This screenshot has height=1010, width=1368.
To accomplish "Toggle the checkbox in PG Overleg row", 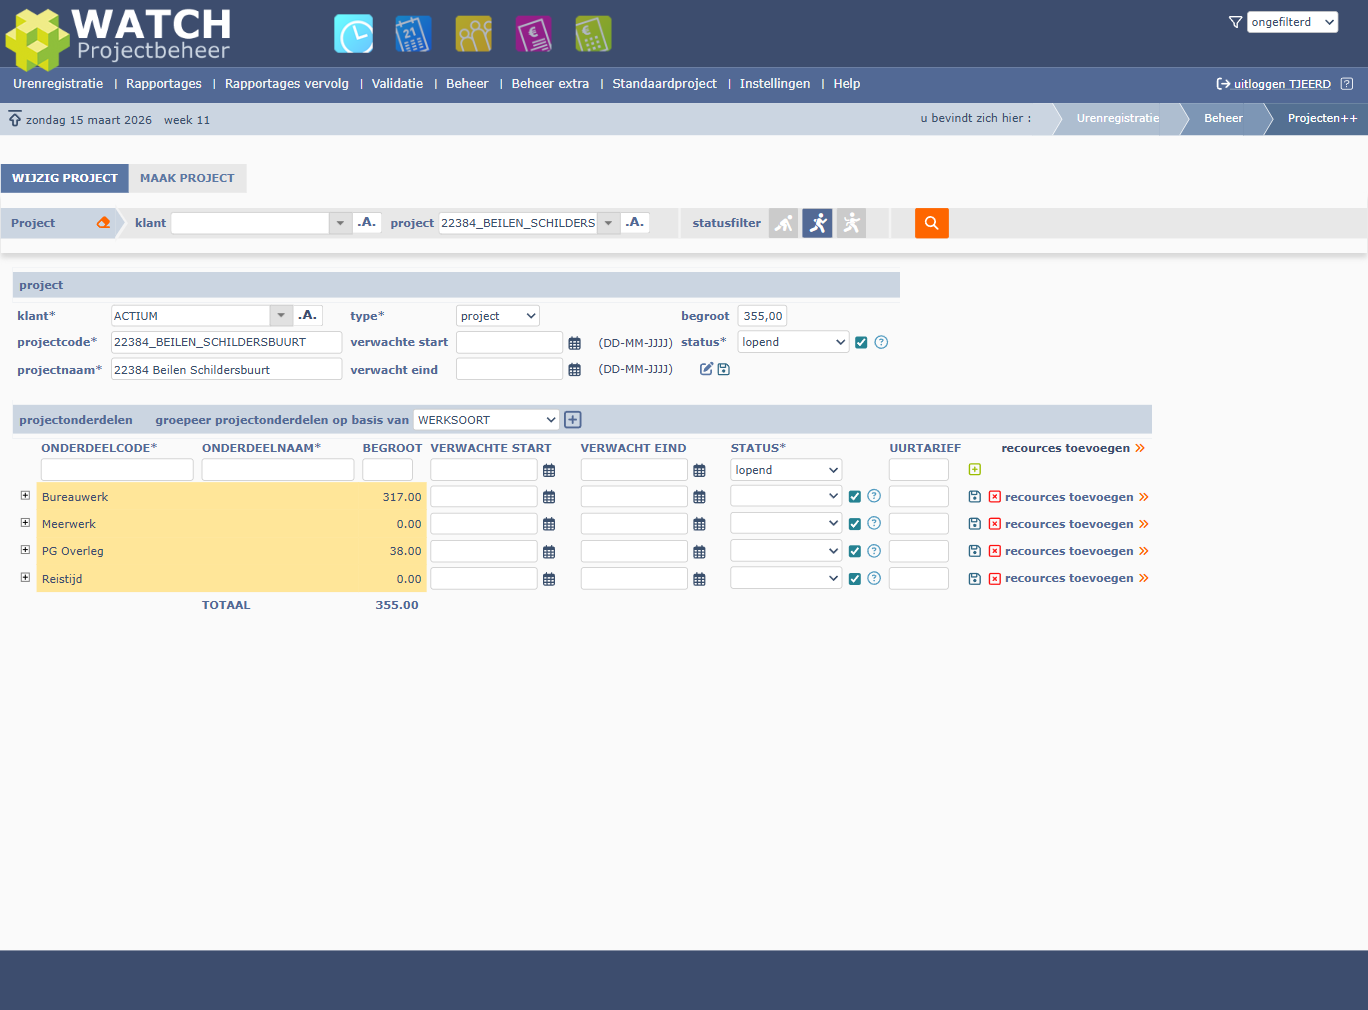I will point(855,551).
